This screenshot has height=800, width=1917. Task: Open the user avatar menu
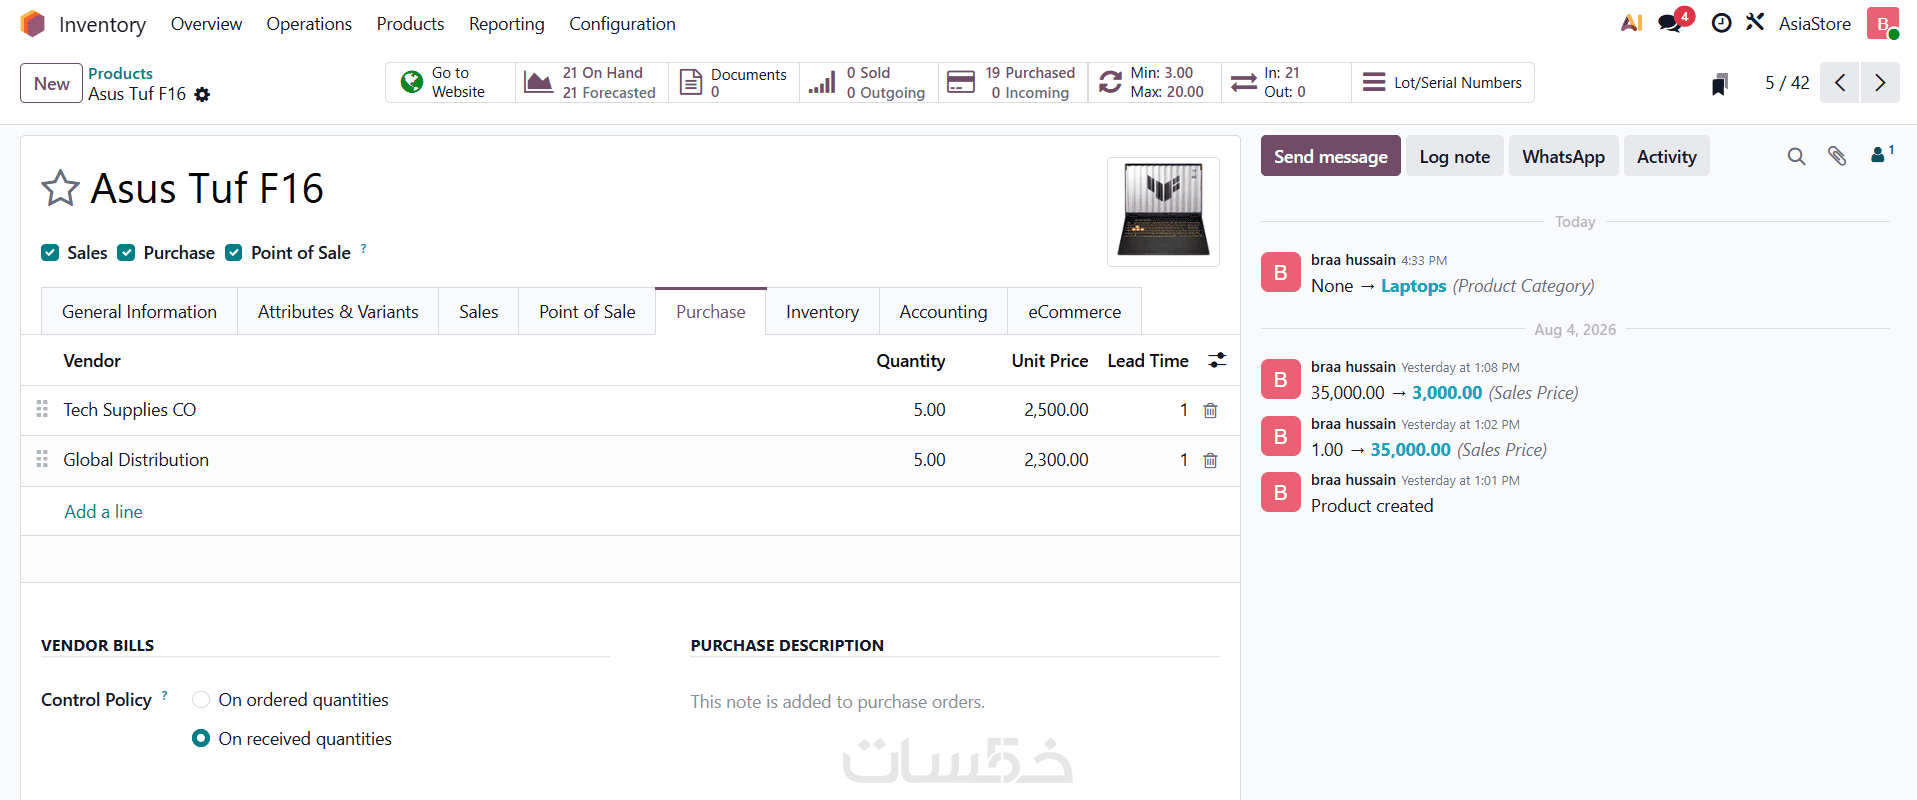coord(1882,24)
